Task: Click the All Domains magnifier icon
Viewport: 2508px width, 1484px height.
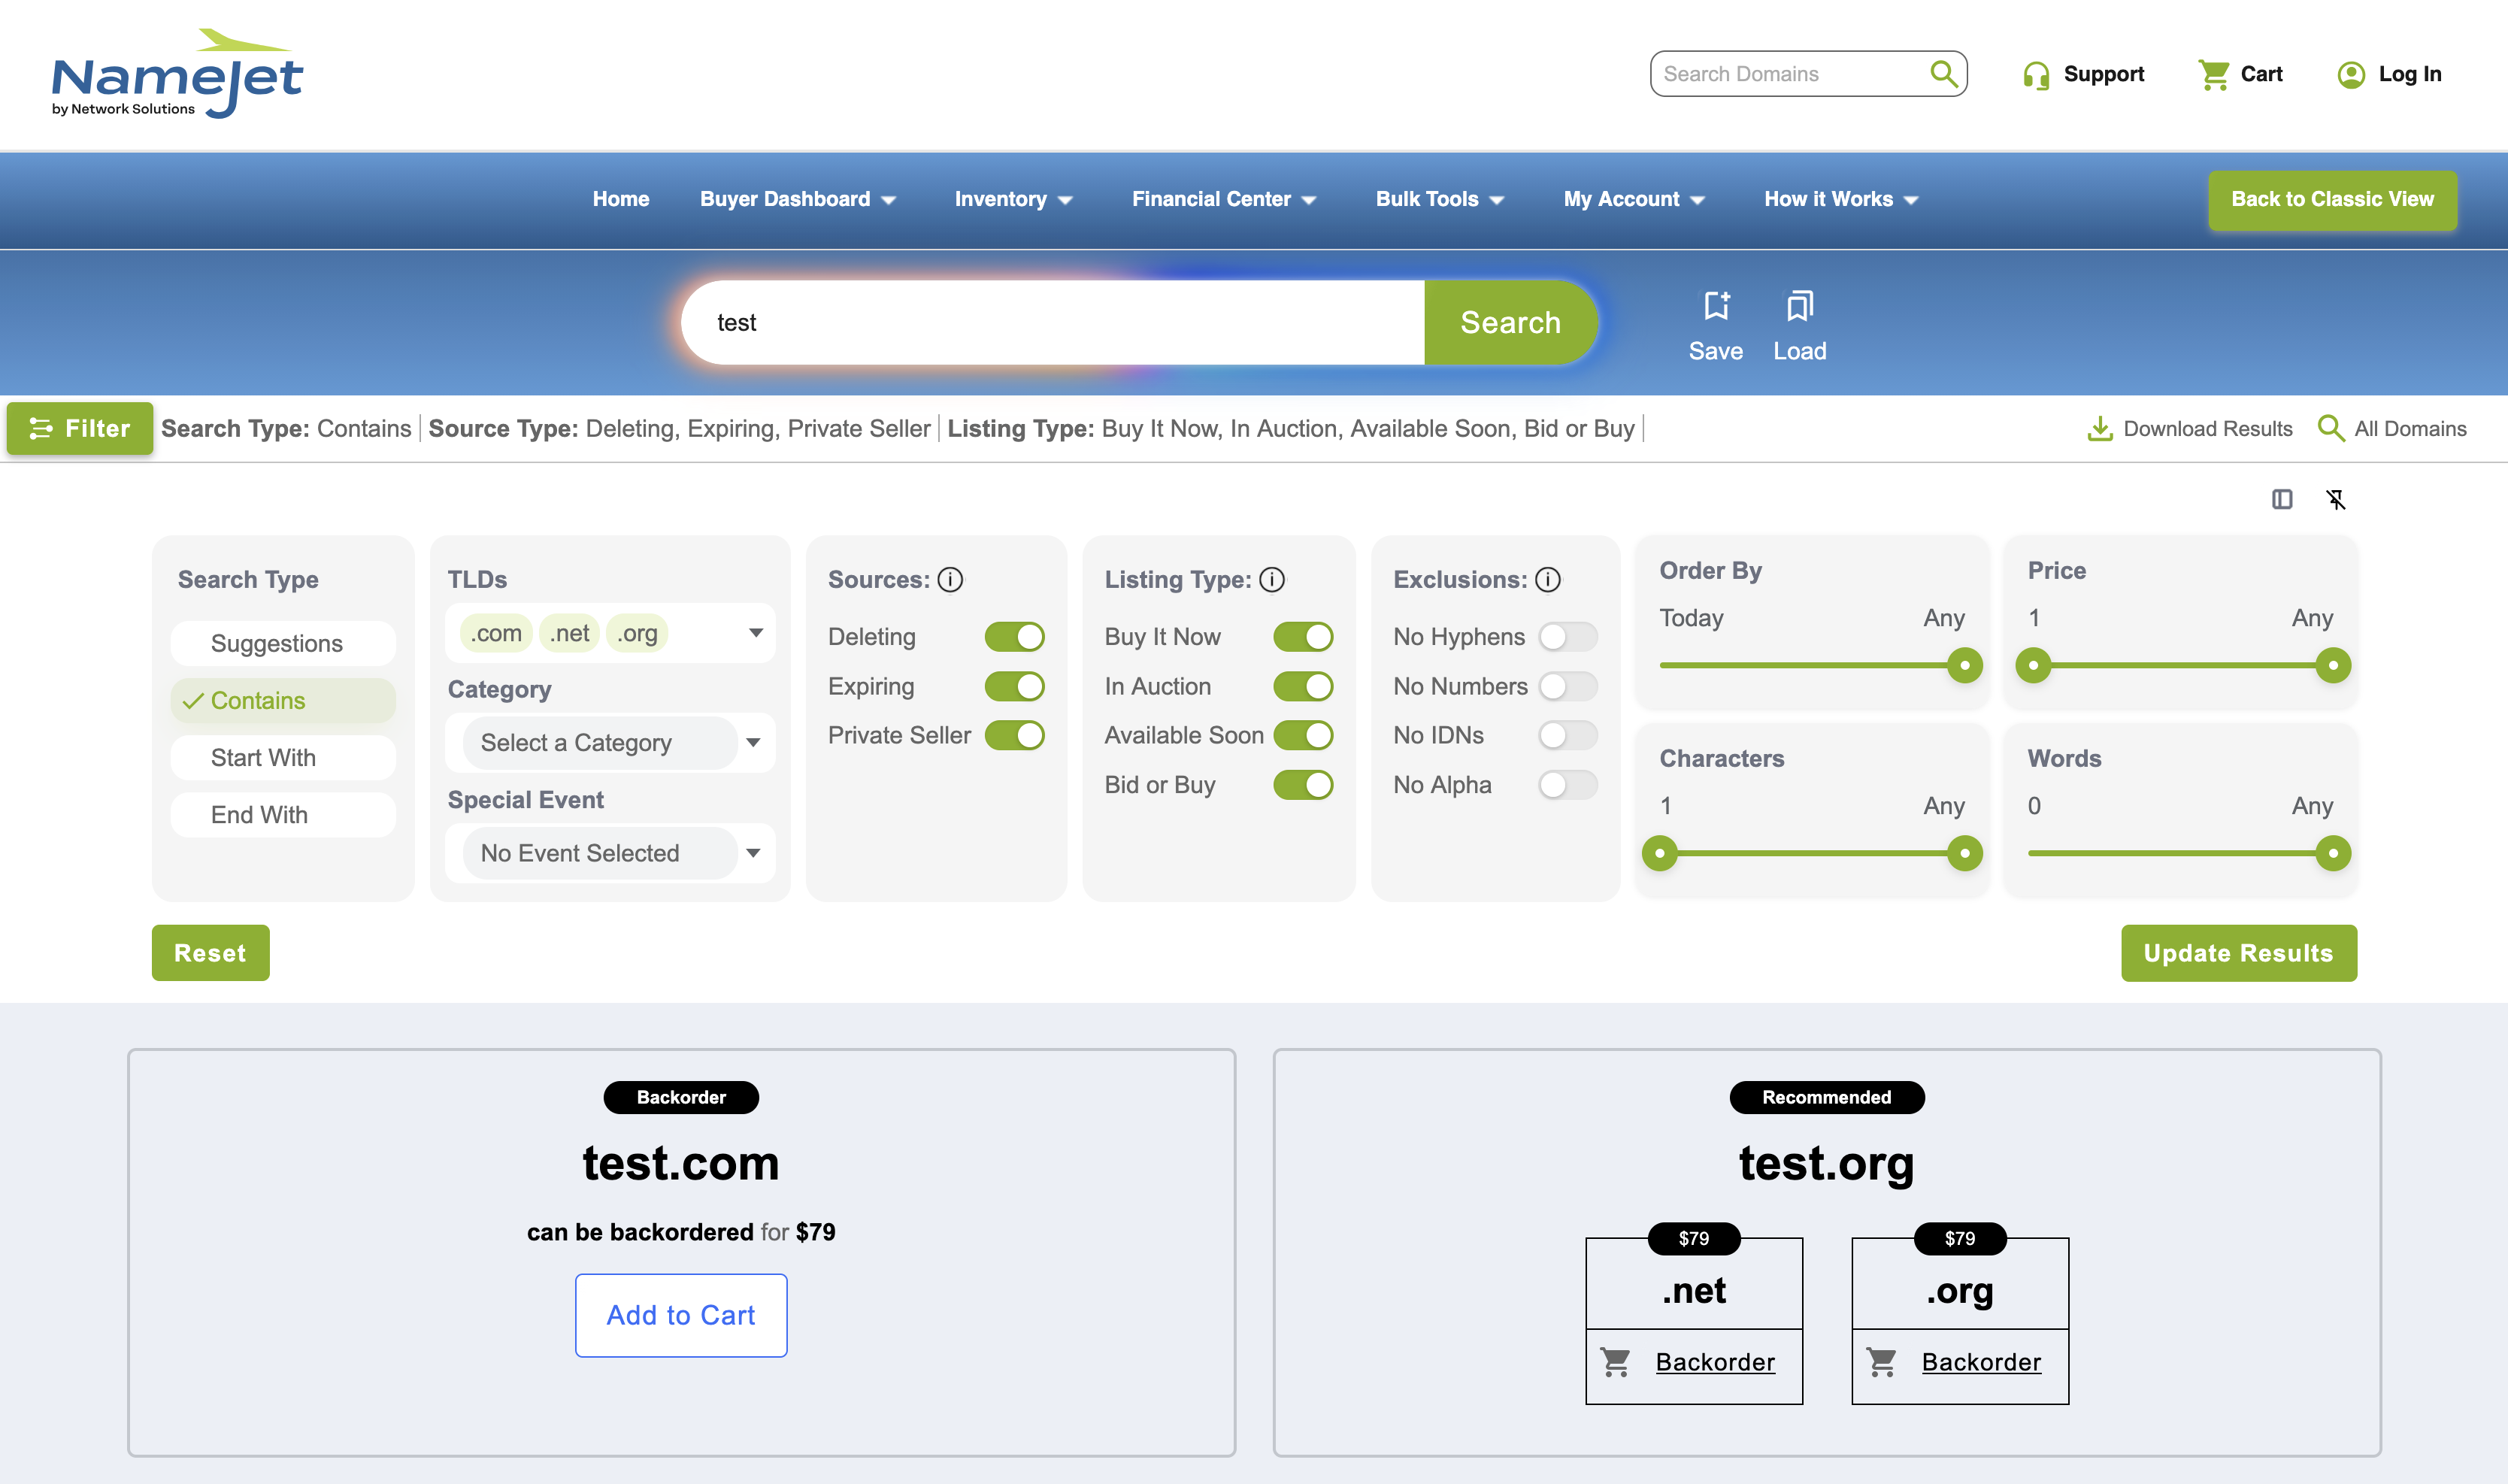Action: click(x=2331, y=428)
